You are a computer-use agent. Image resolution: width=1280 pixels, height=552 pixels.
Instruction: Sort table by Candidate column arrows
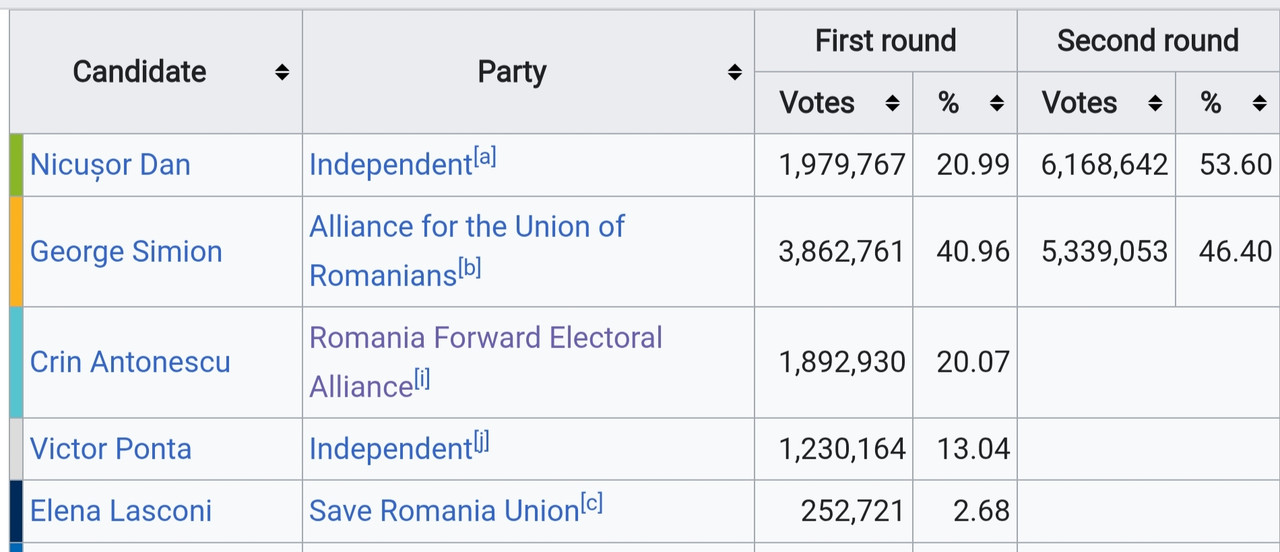[x=282, y=72]
